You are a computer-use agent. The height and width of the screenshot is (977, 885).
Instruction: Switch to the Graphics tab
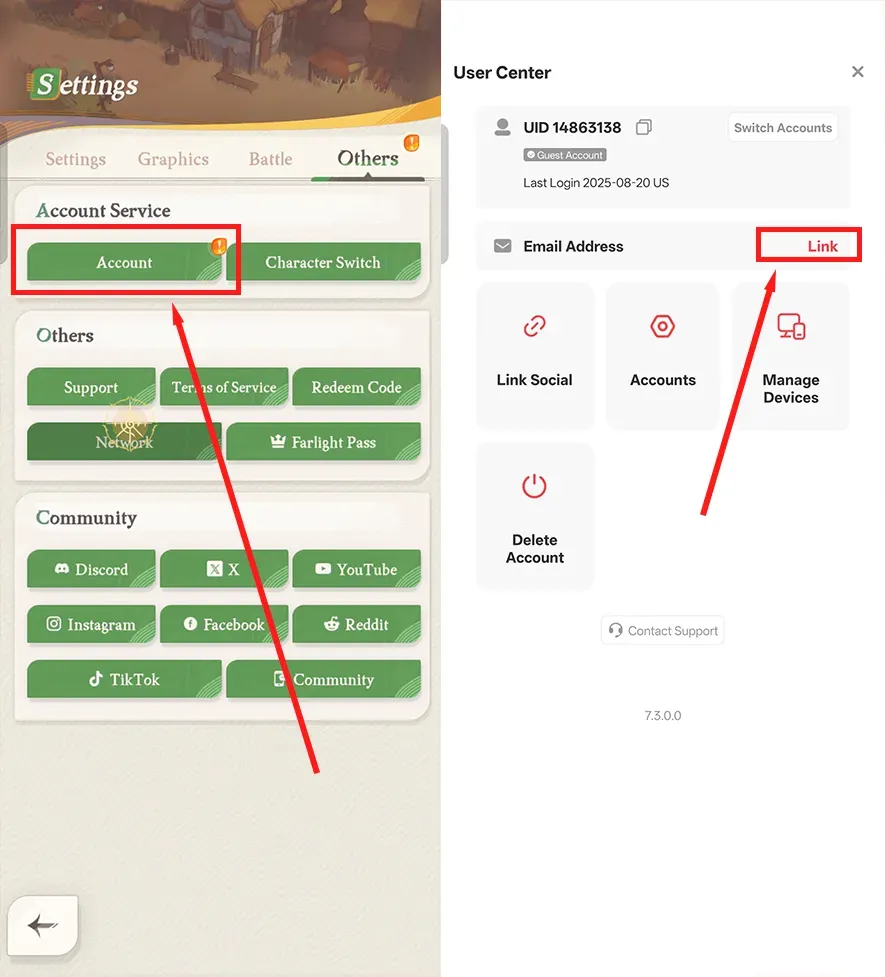point(173,159)
